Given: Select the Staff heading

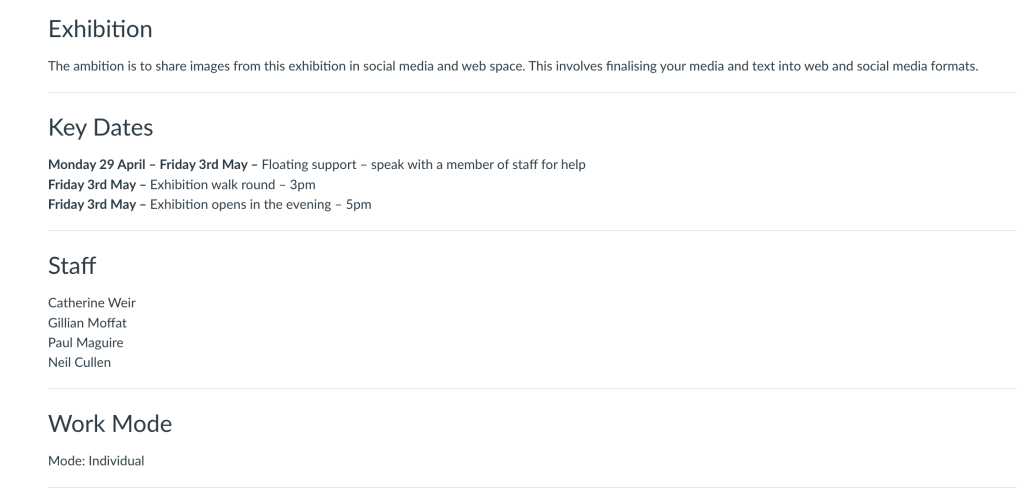Looking at the screenshot, I should pyautogui.click(x=70, y=267).
